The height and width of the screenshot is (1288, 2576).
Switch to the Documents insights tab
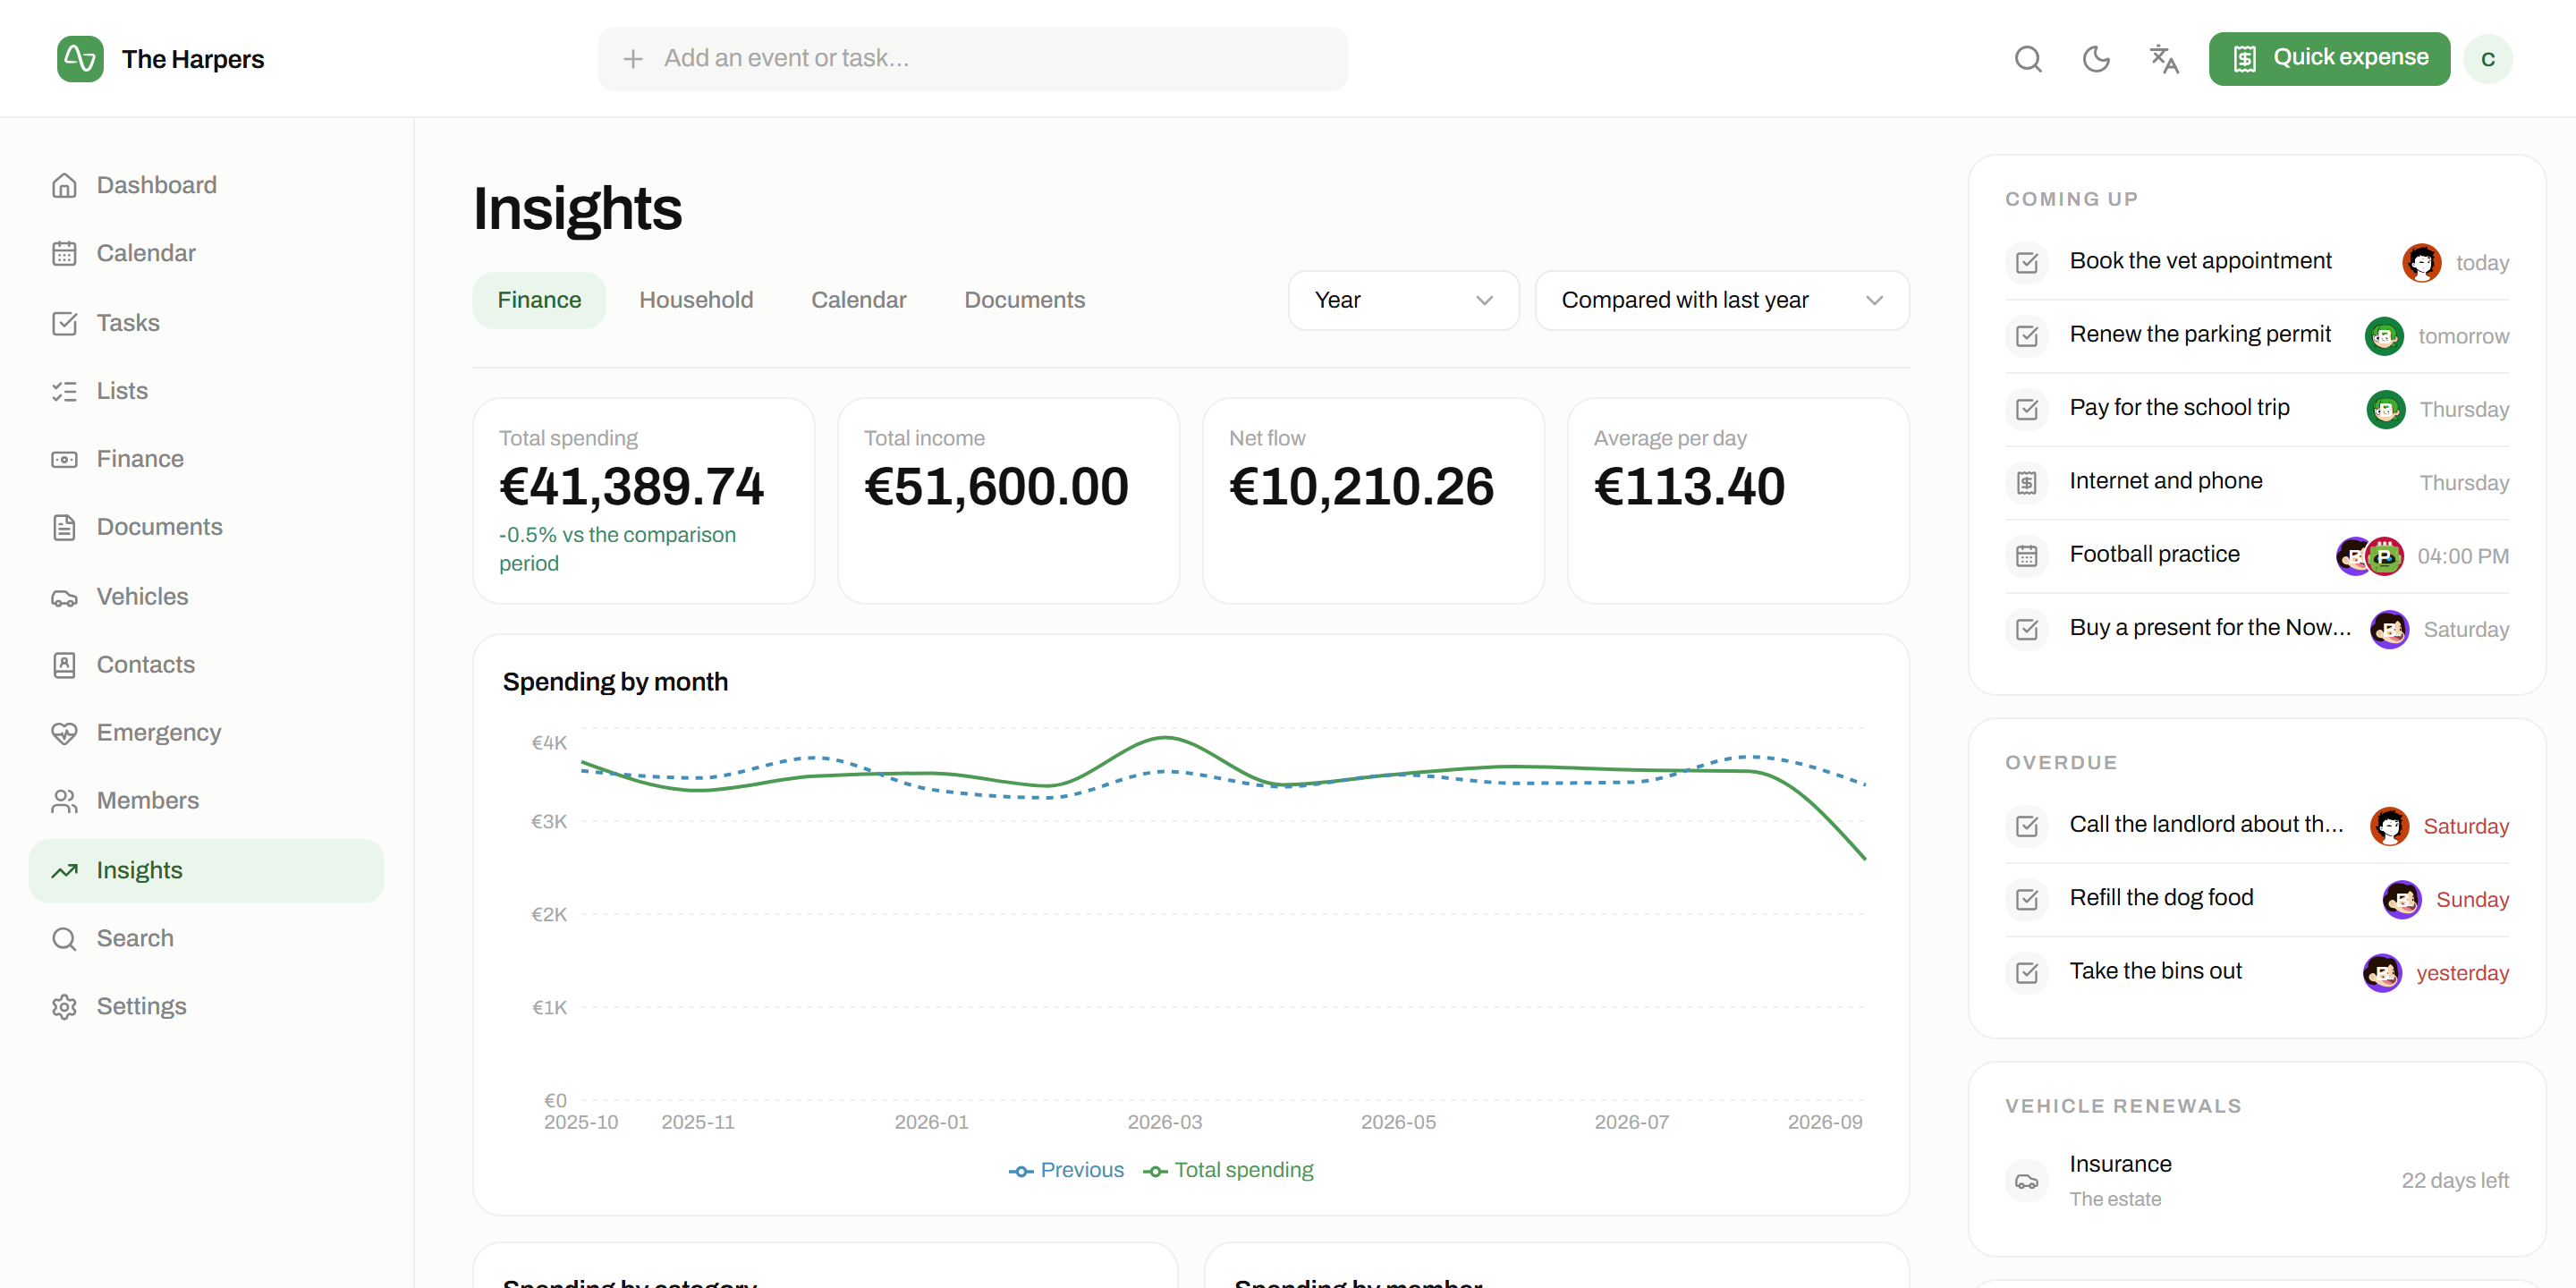[1024, 300]
